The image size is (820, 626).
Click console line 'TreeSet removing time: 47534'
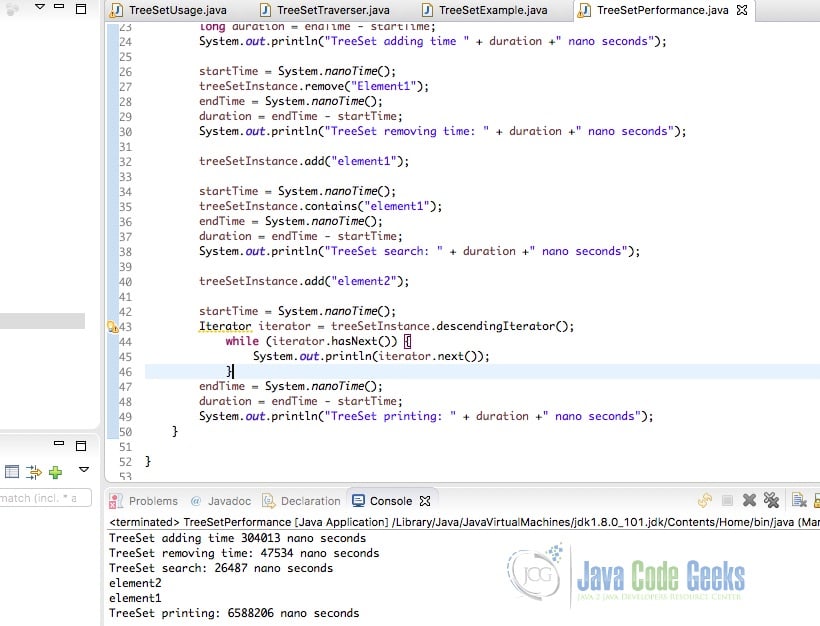[244, 553]
